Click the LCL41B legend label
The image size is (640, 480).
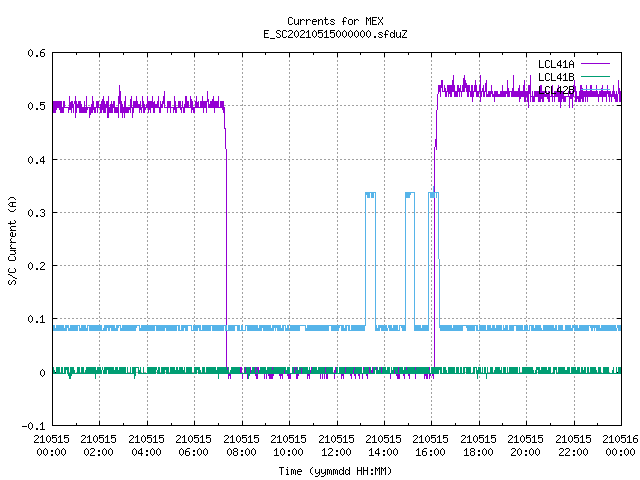556,77
